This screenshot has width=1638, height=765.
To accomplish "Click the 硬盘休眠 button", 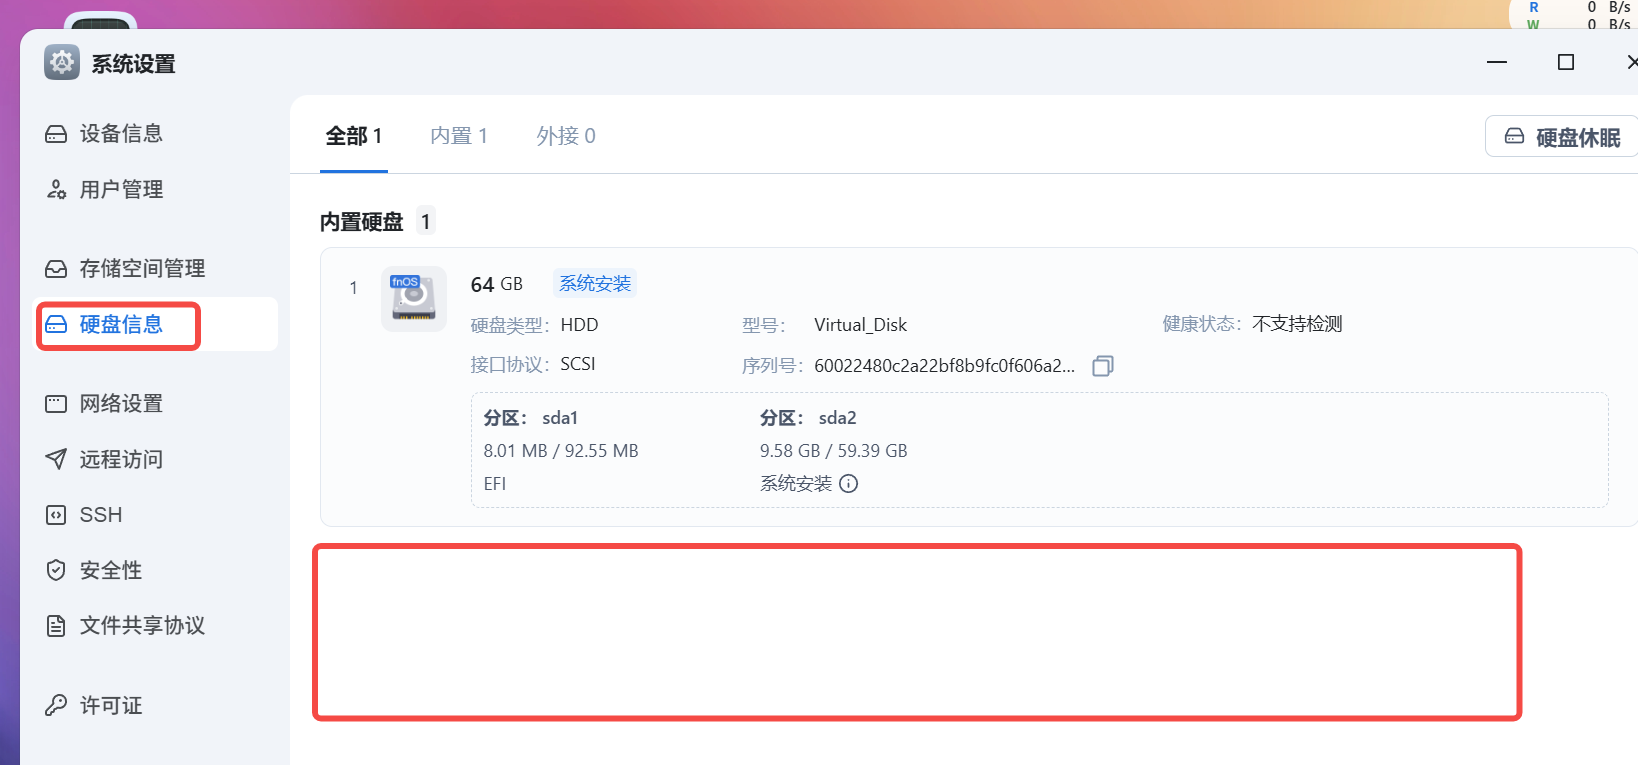I will click(1562, 137).
